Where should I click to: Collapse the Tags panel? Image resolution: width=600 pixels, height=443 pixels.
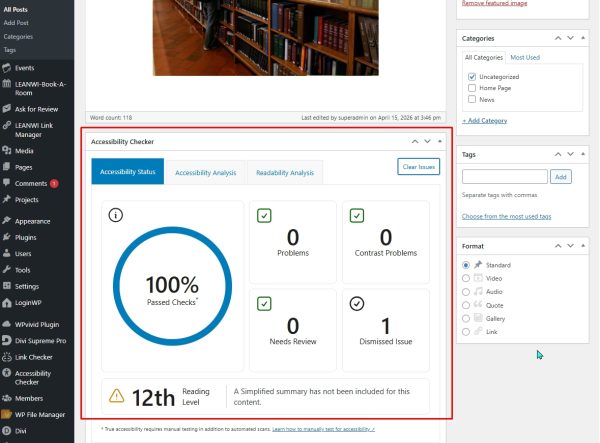tap(583, 154)
